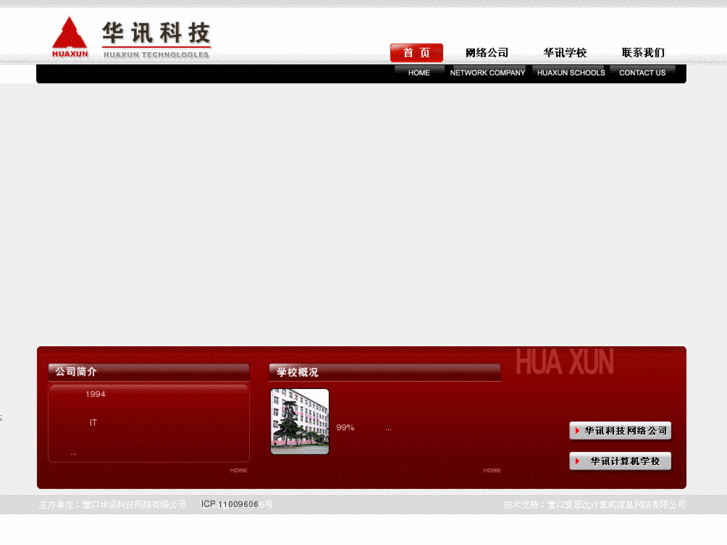Click MORE under the company intro box
The image size is (727, 545).
click(x=239, y=470)
